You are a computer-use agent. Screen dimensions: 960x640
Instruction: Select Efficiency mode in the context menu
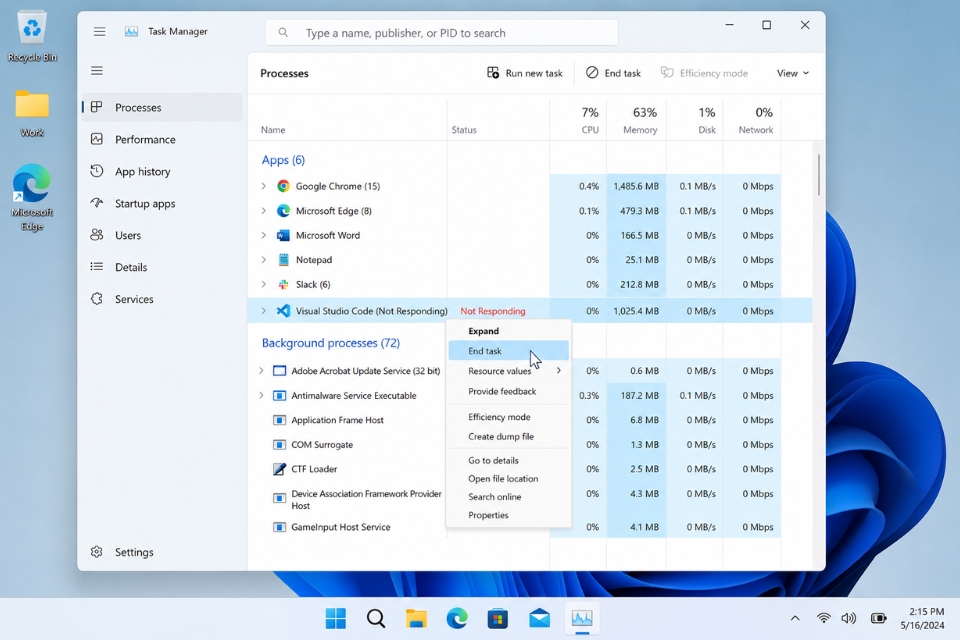509,417
